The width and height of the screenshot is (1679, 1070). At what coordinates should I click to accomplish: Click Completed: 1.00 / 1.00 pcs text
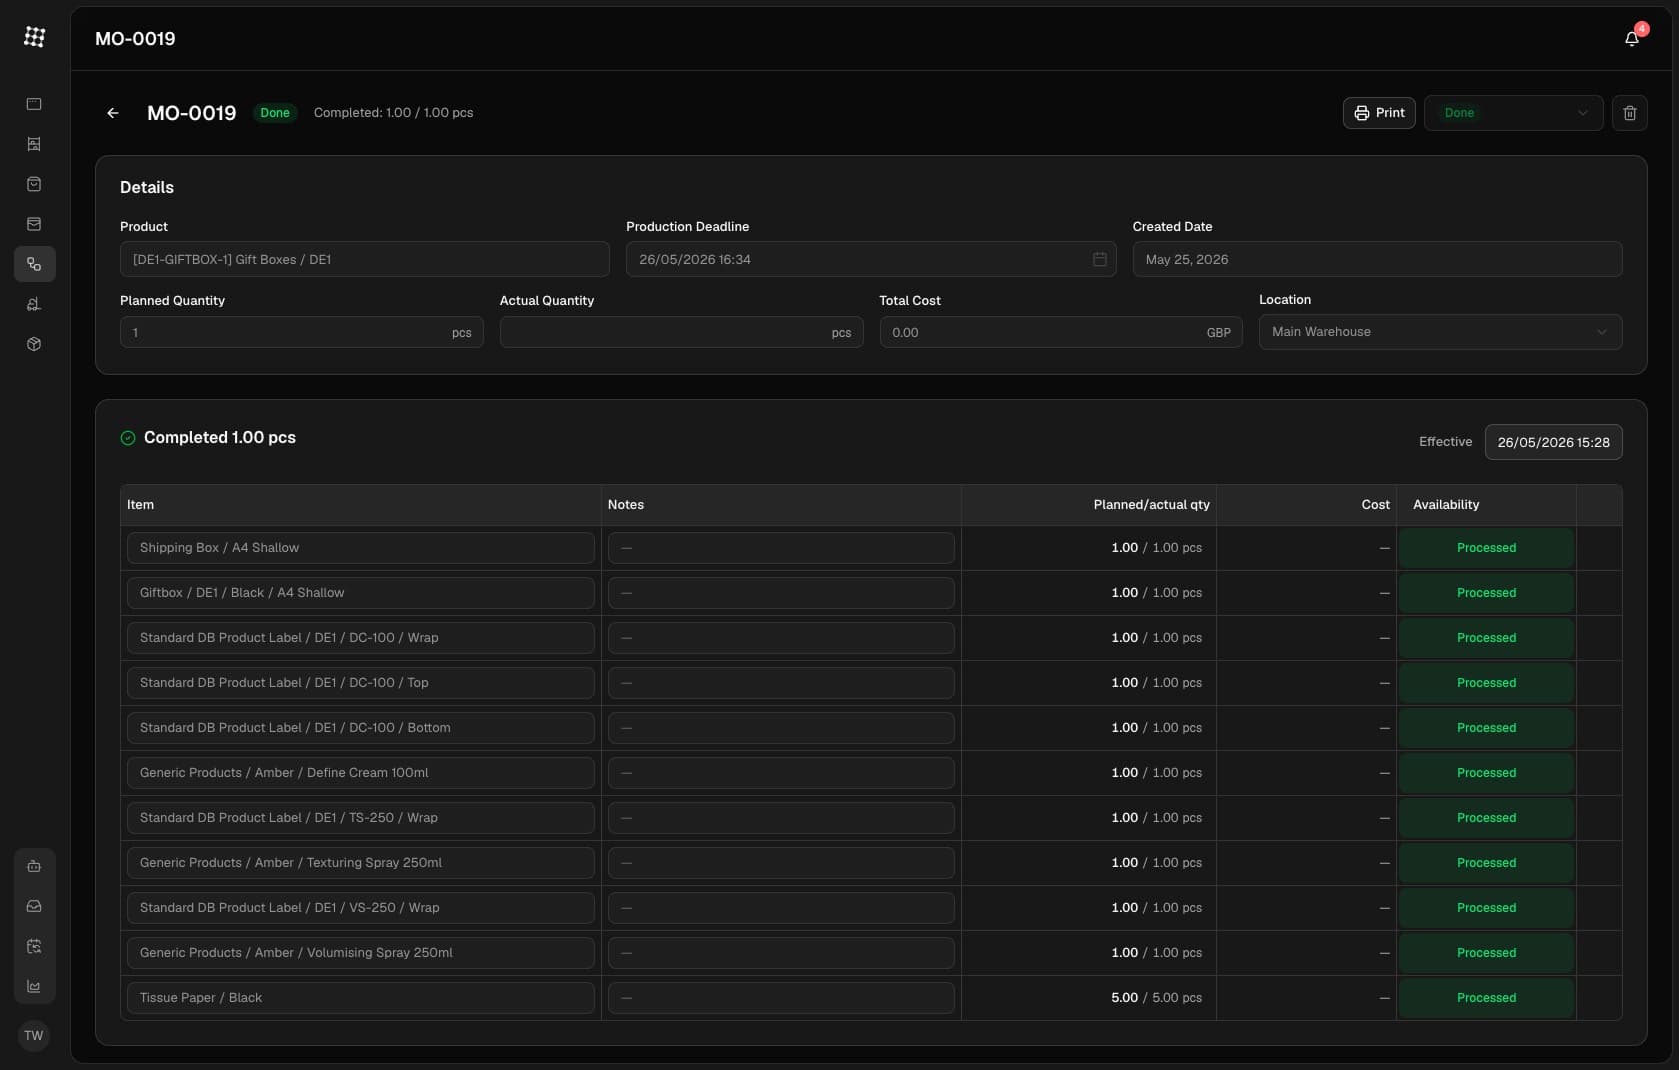(394, 113)
